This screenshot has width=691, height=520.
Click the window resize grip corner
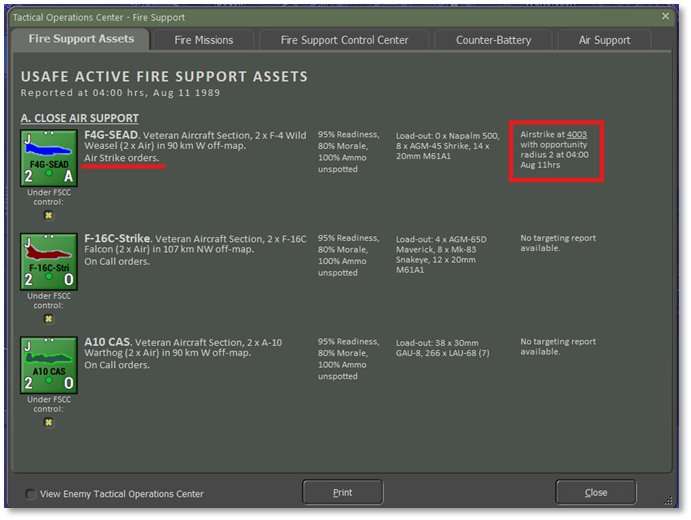coord(666,500)
